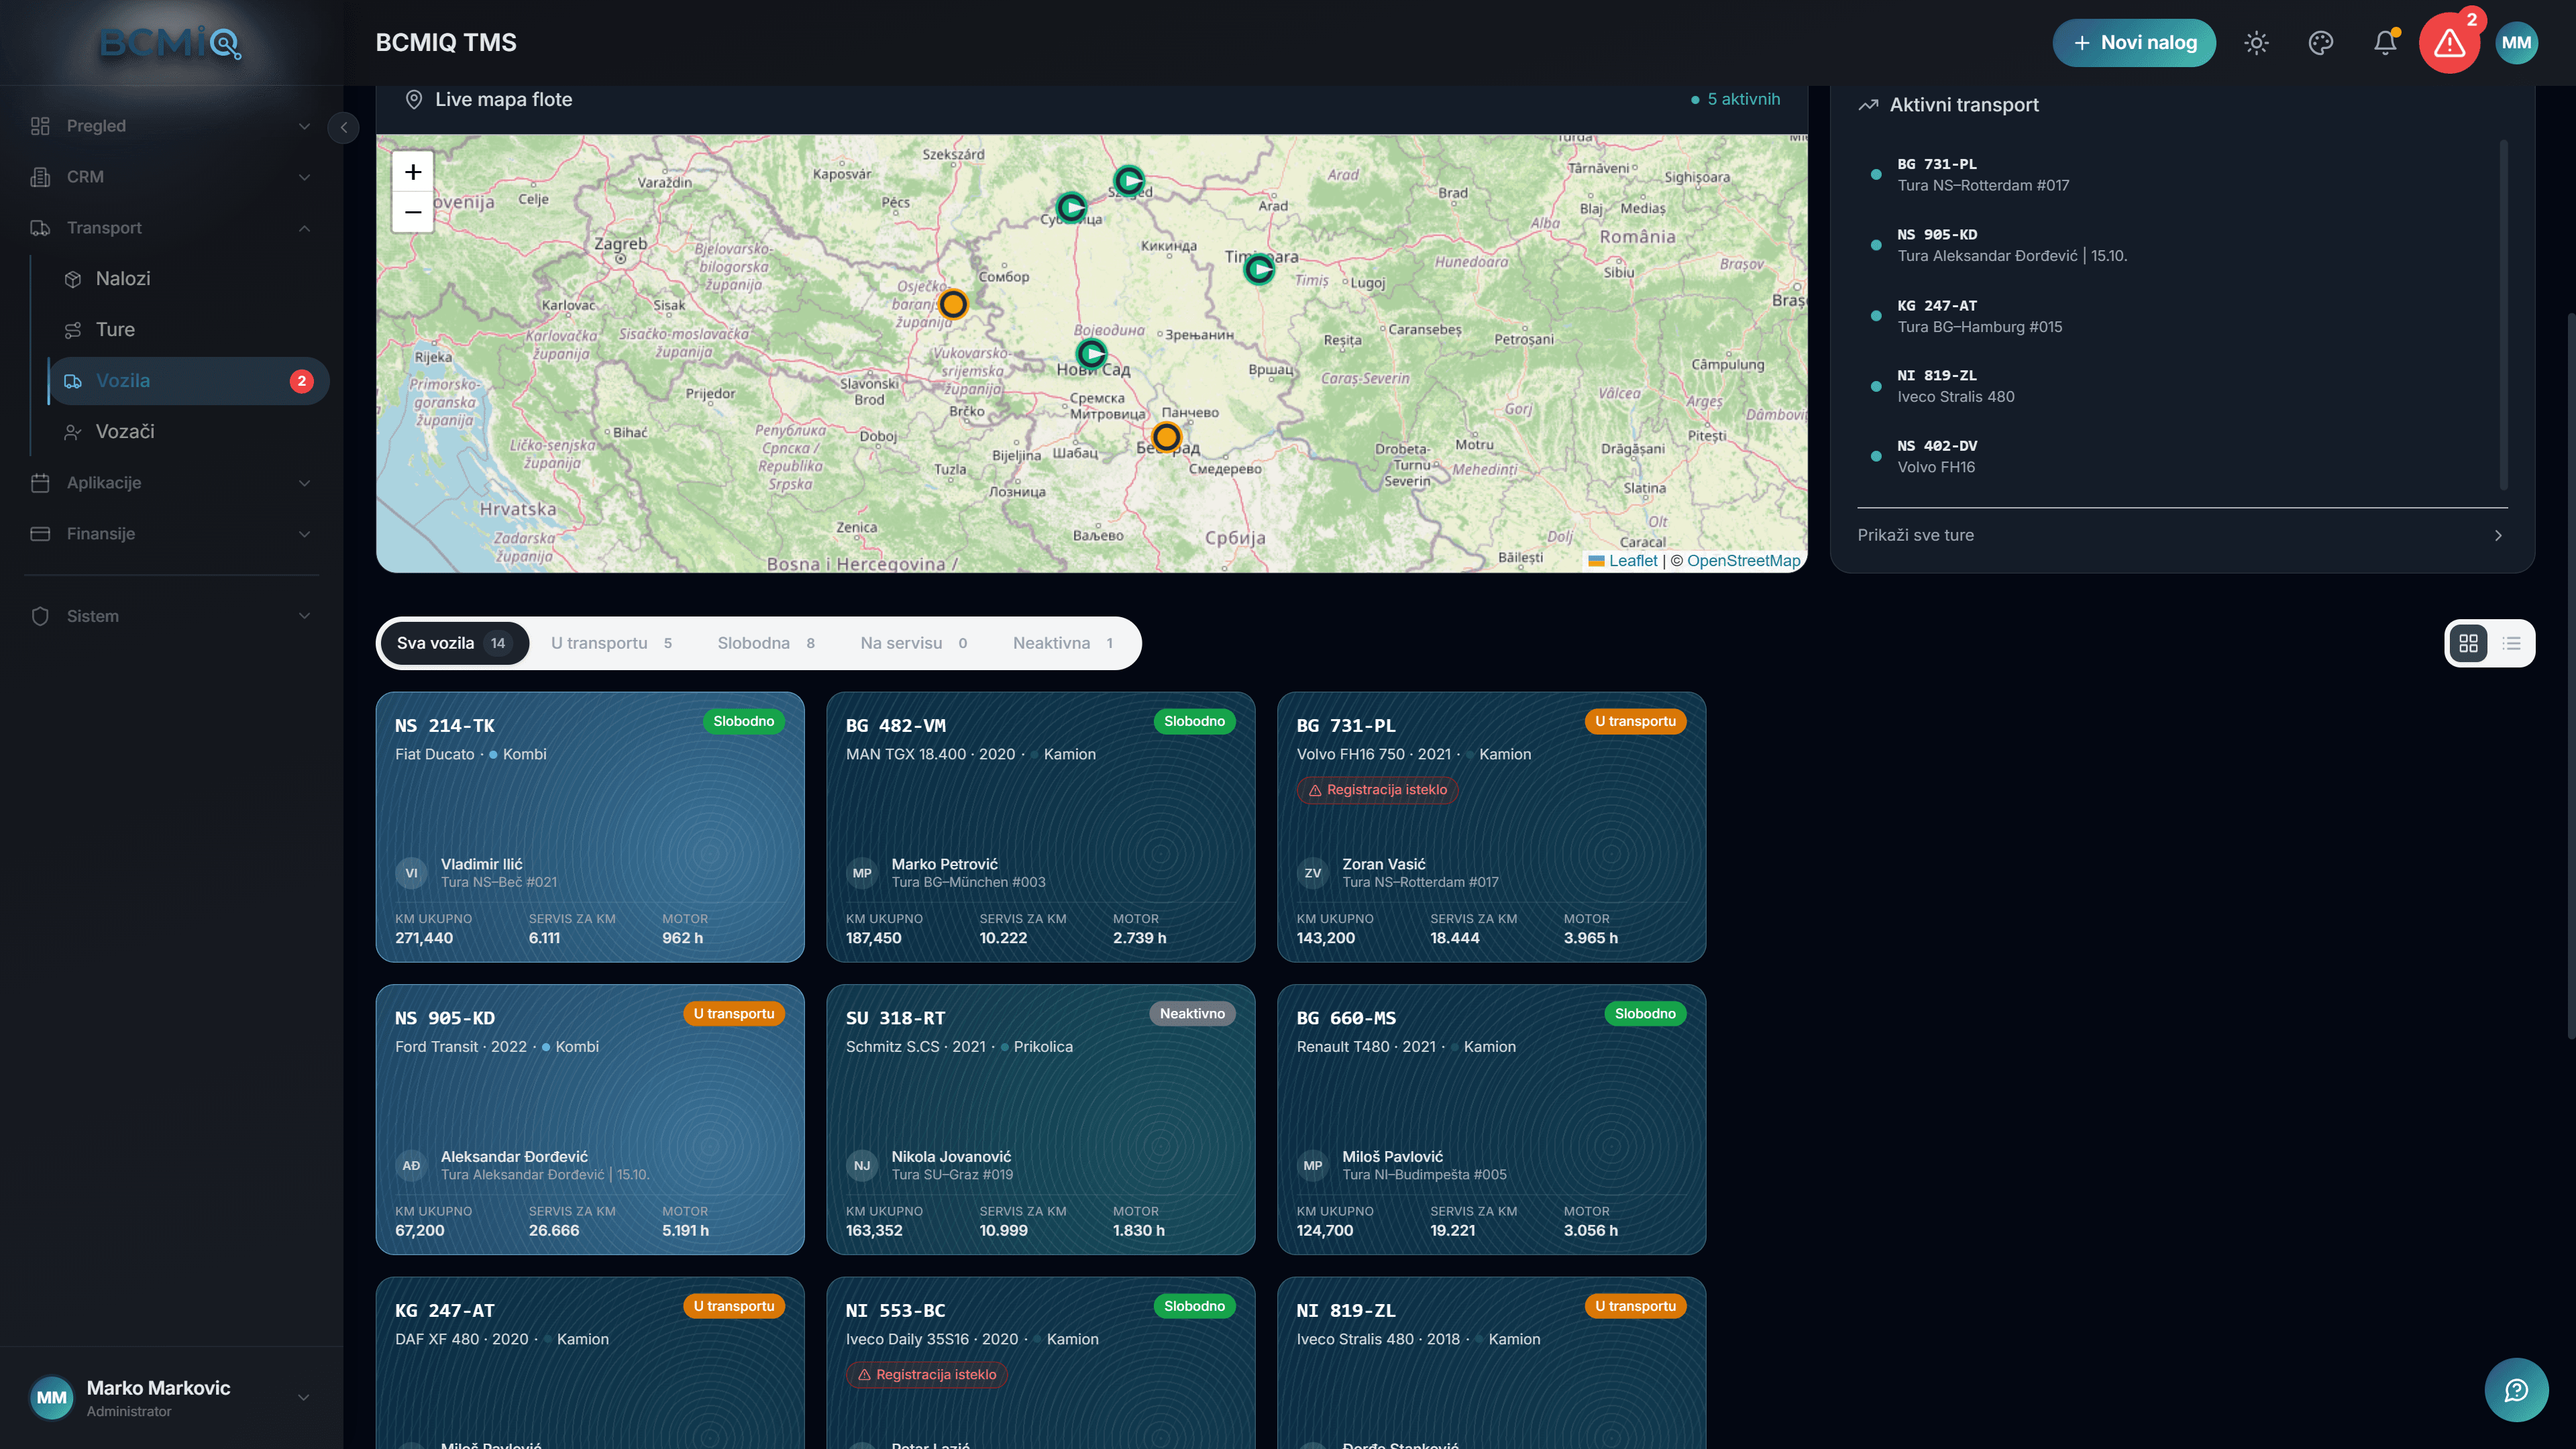2576x1449 pixels.
Task: Open MM user avatar in header
Action: point(2516,43)
